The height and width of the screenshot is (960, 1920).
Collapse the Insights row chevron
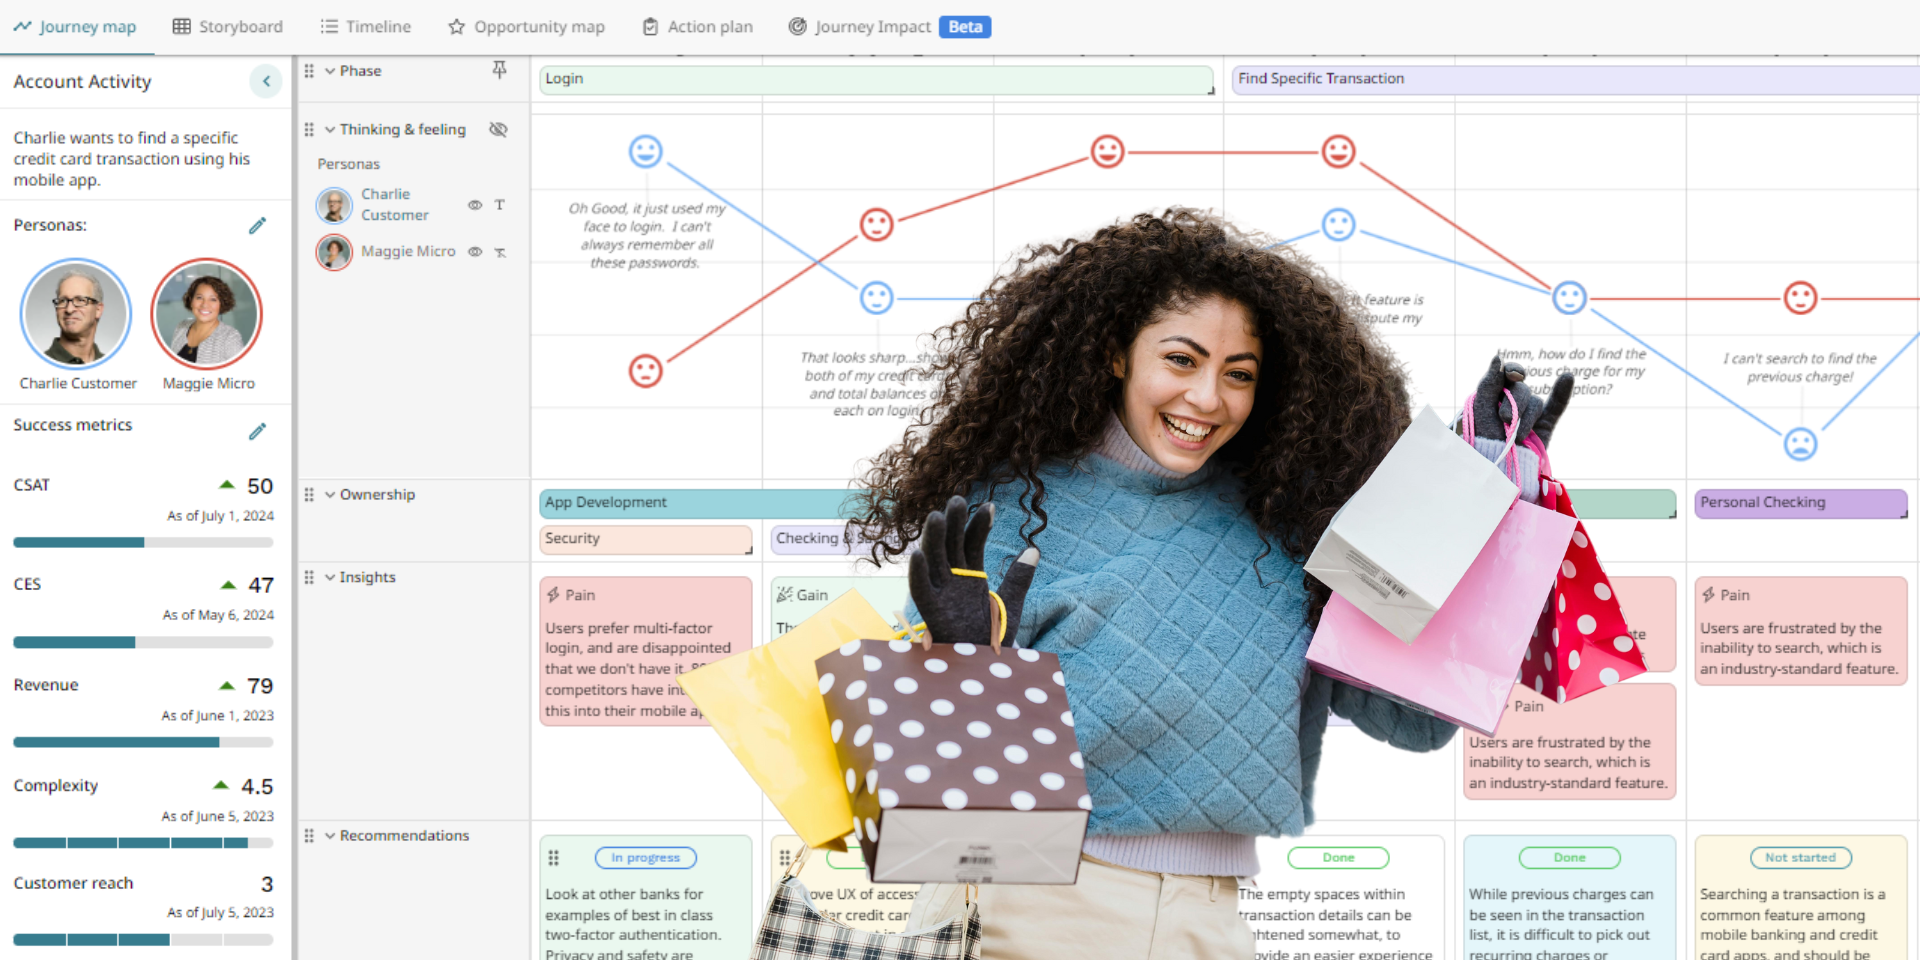[x=329, y=577]
